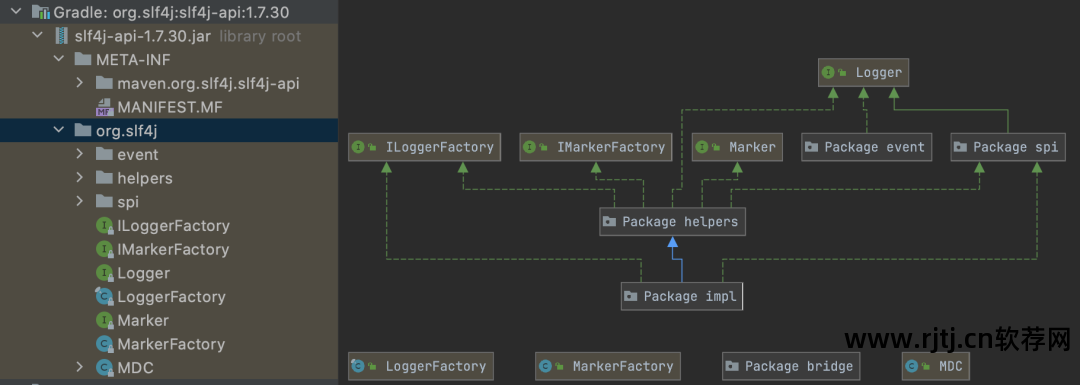
Task: Click the LoggerFactory class icon in the tree
Action: pyautogui.click(x=104, y=297)
